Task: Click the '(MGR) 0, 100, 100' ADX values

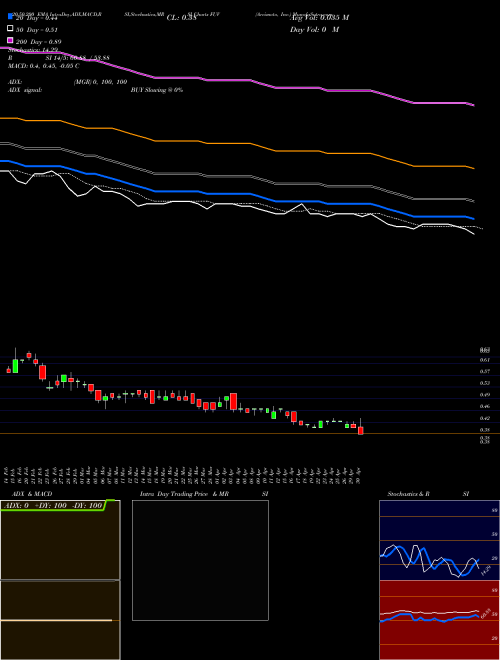Action: pos(101,82)
